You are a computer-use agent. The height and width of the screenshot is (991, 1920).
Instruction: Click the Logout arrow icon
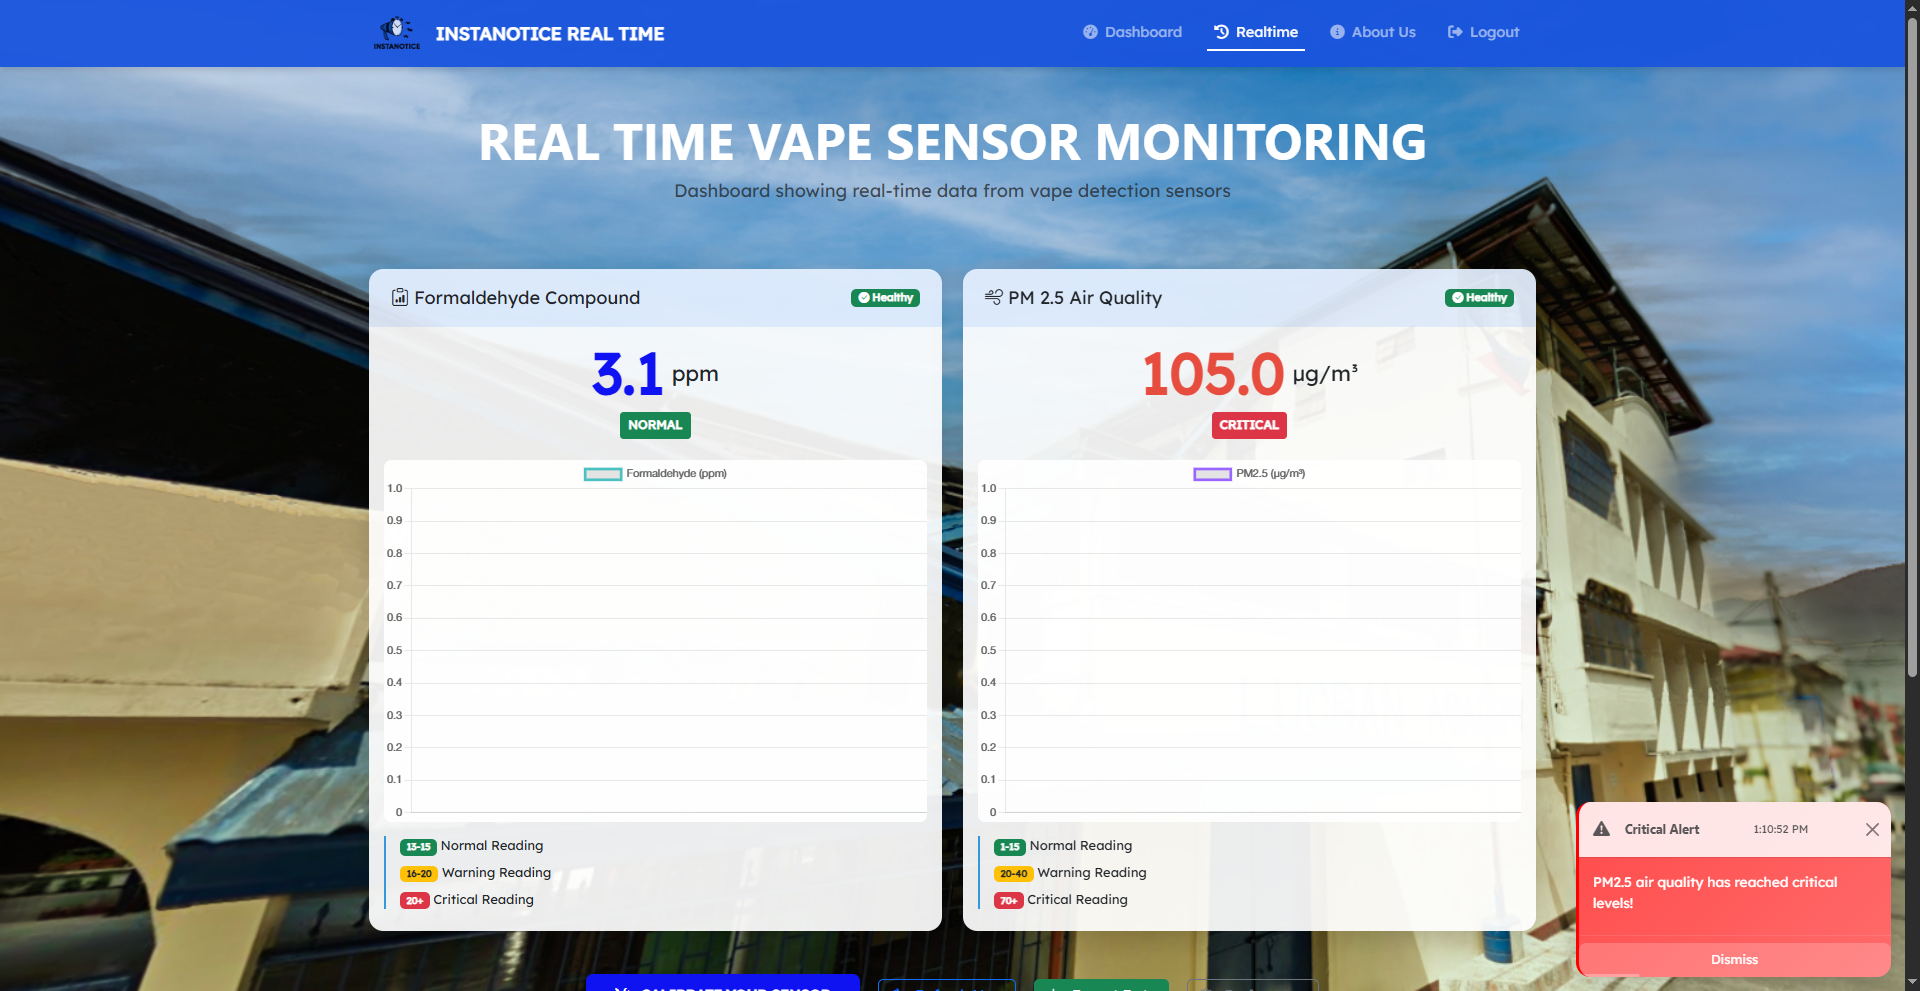[1455, 32]
